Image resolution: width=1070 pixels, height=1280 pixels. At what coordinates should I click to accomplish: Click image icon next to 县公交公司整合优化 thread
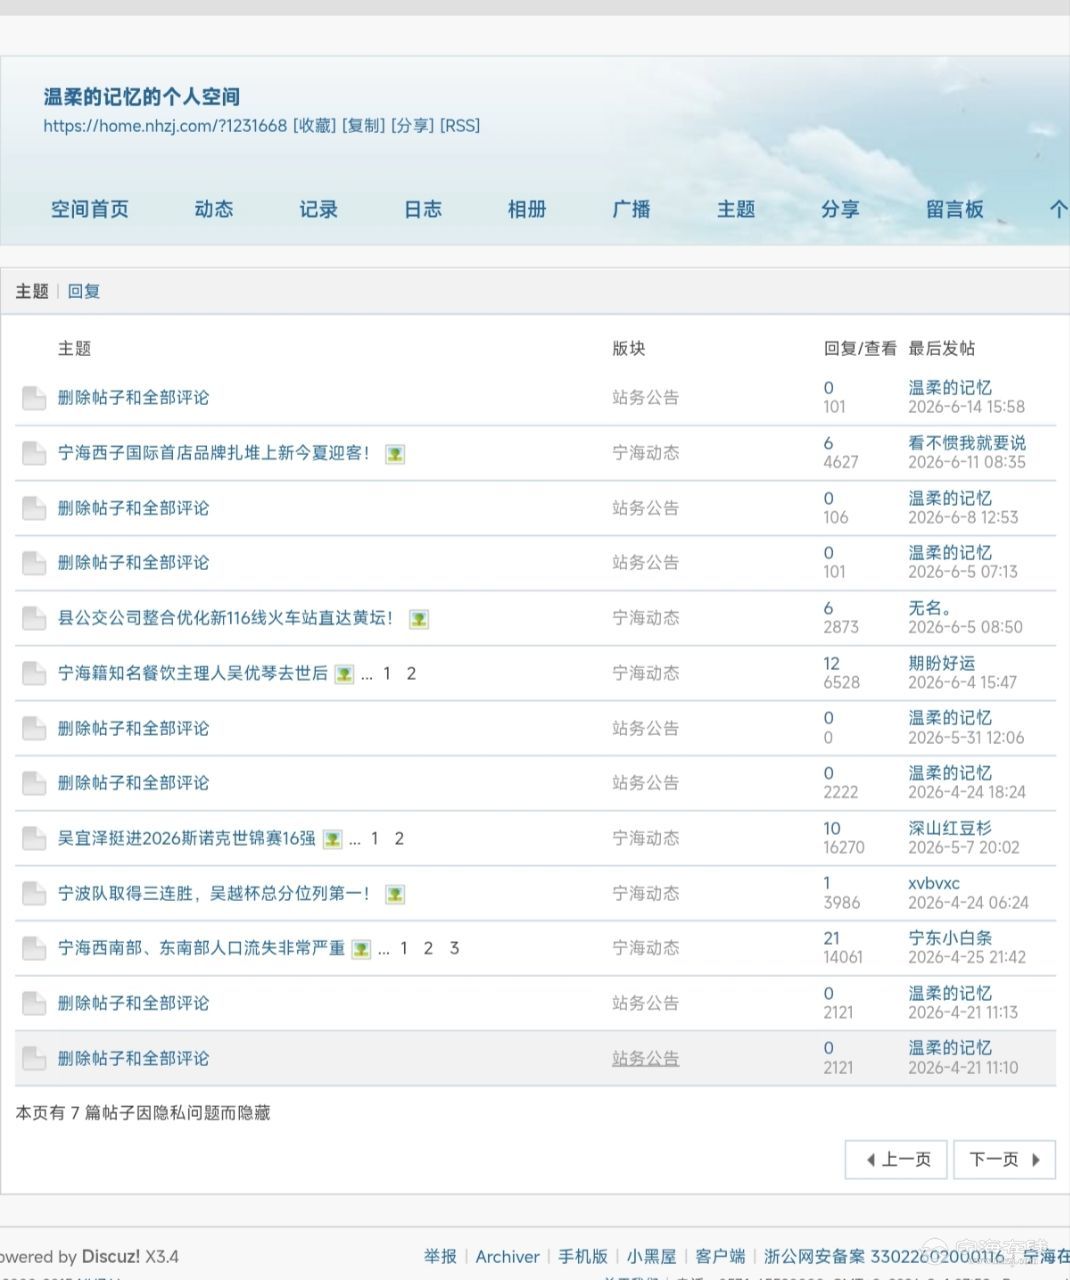[419, 619]
